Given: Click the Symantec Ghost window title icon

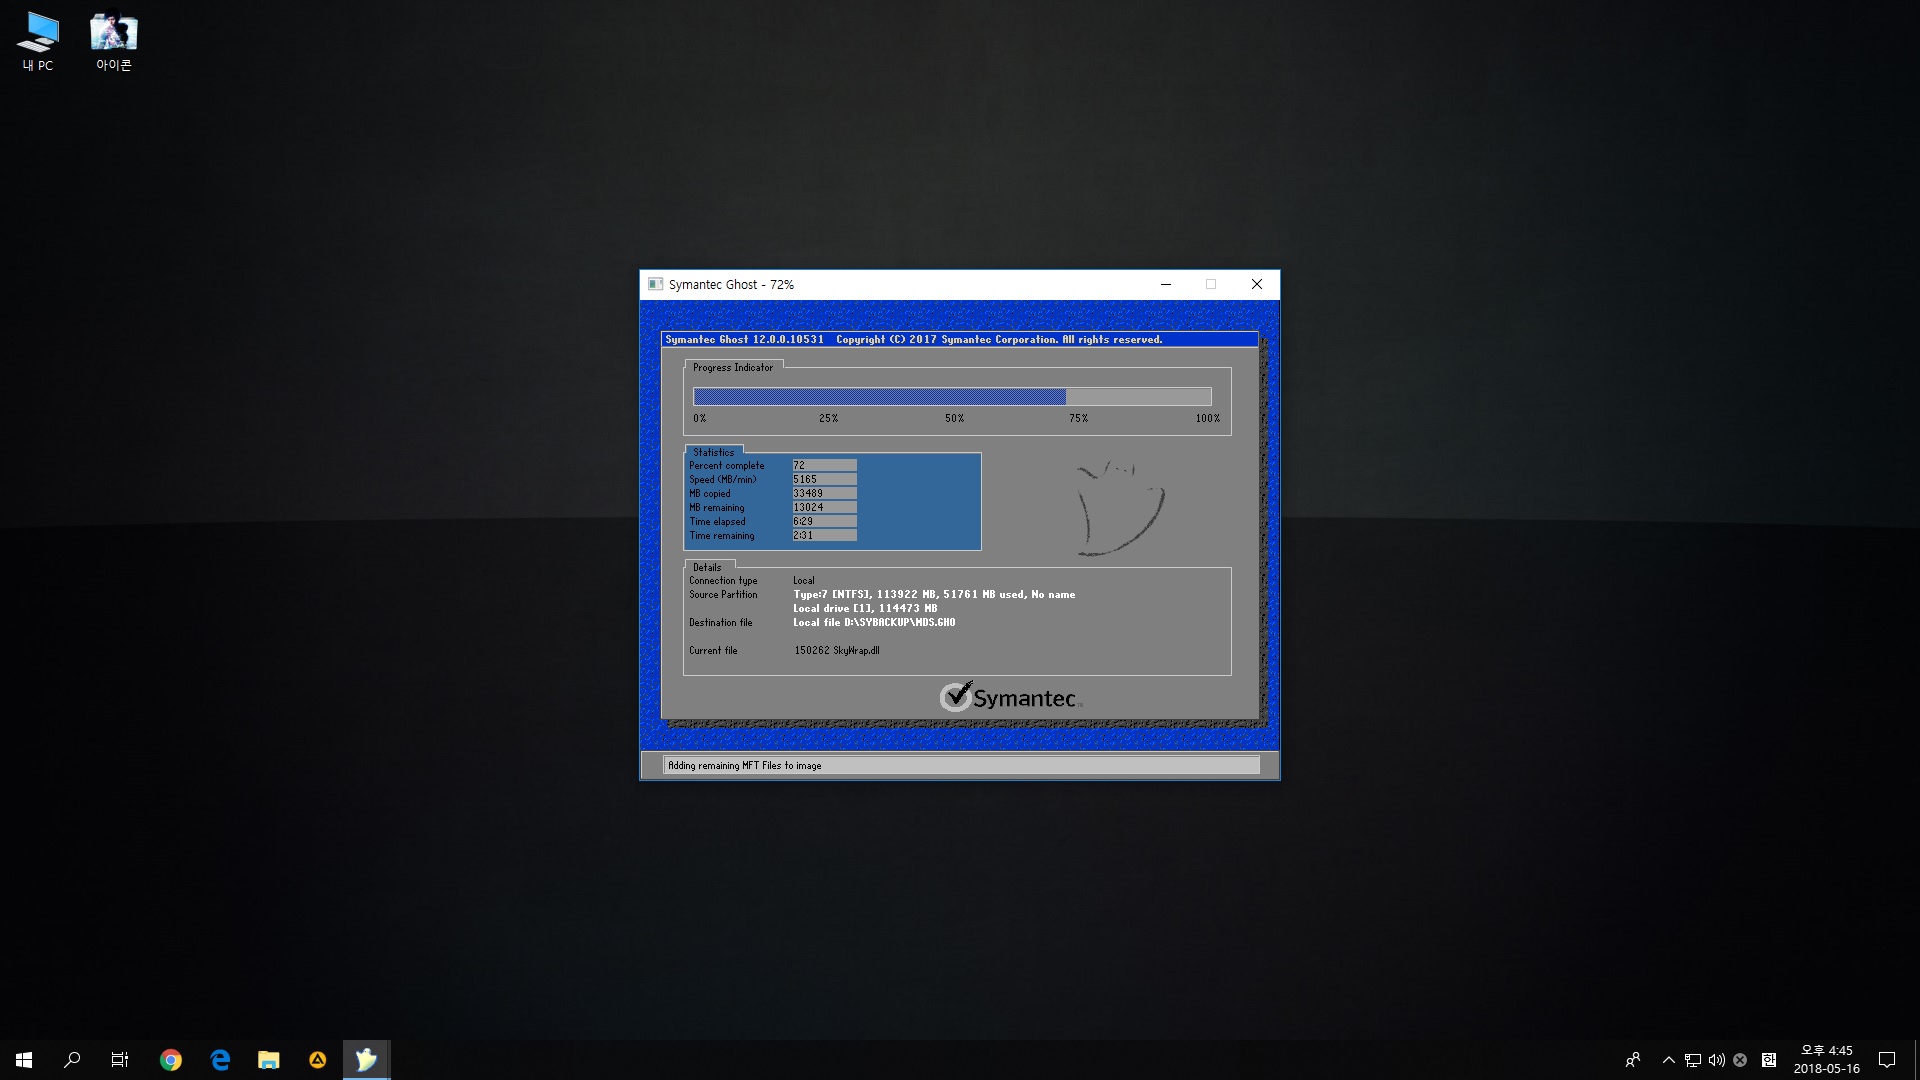Looking at the screenshot, I should click(655, 284).
